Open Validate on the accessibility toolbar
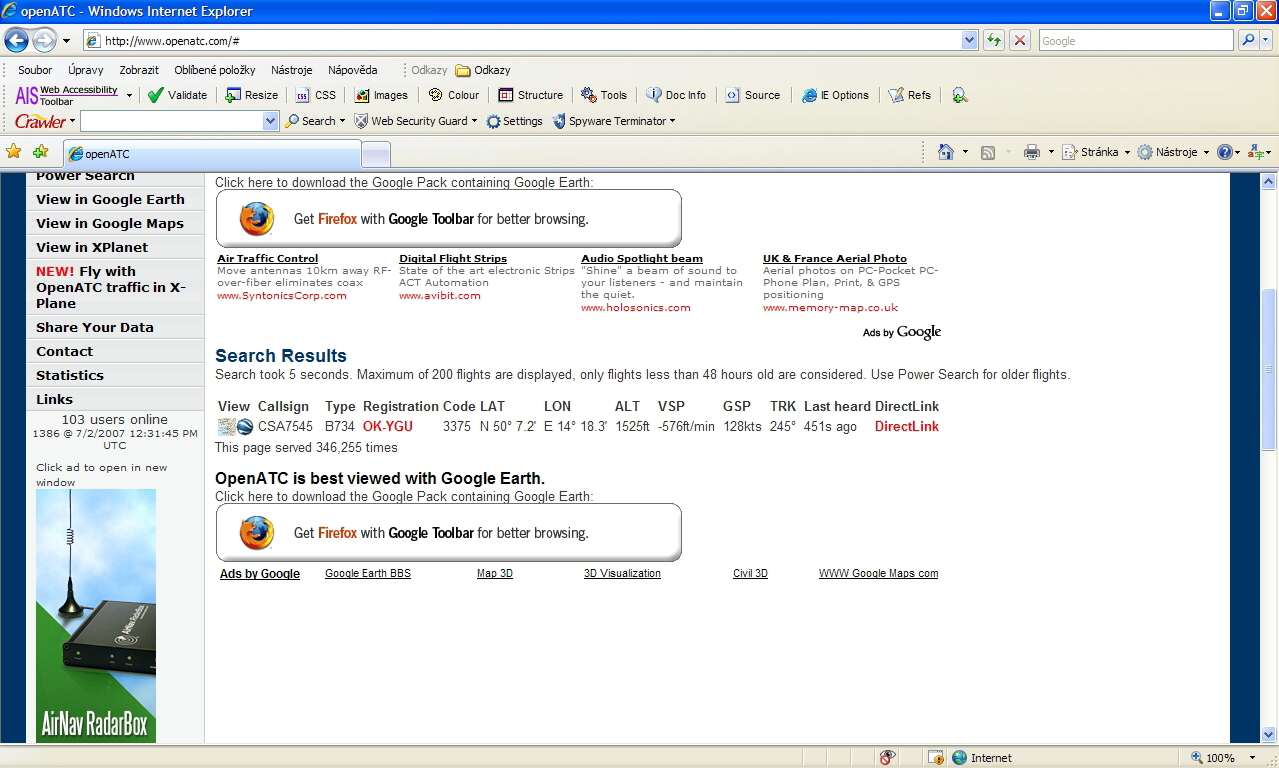Viewport: 1279px width, 768px height. pos(177,95)
